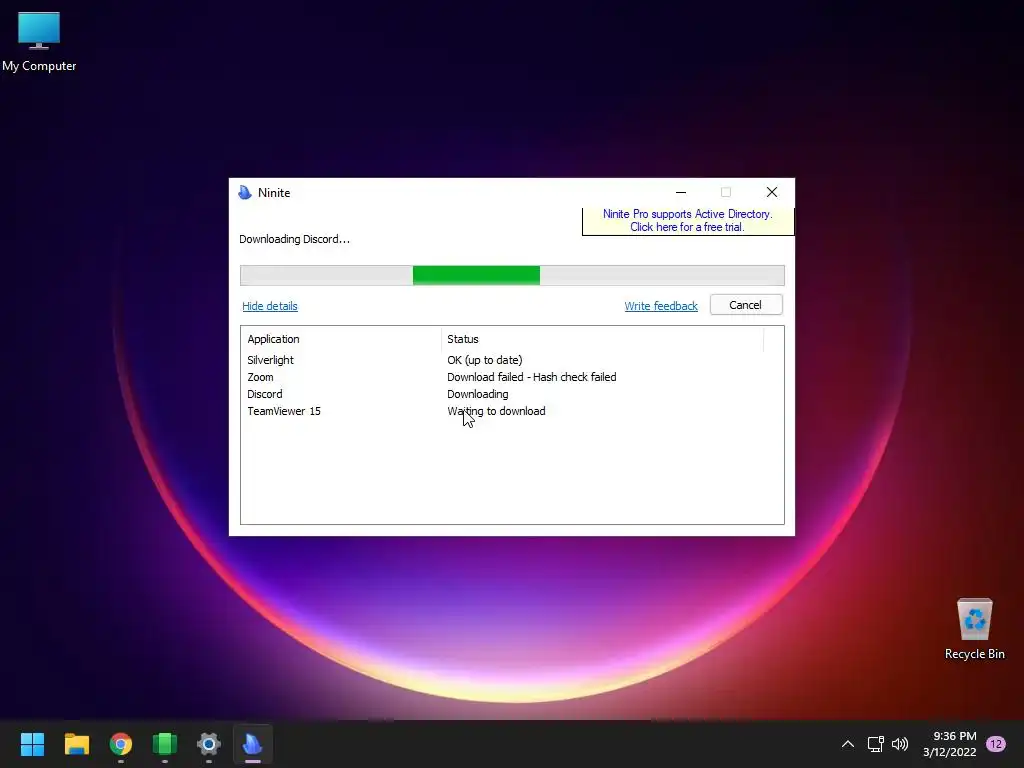Click the Application column header
Viewport: 1024px width, 768px height.
(x=341, y=339)
